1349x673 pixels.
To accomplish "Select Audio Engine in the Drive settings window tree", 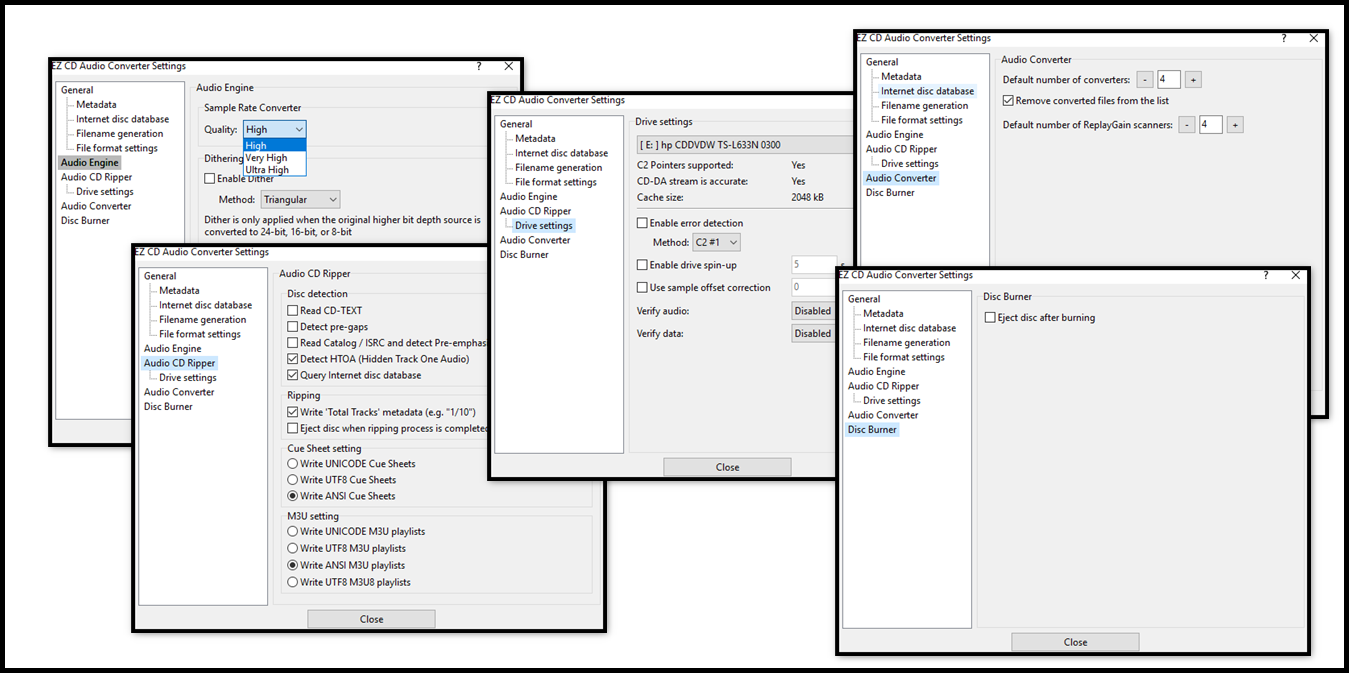I will [529, 197].
